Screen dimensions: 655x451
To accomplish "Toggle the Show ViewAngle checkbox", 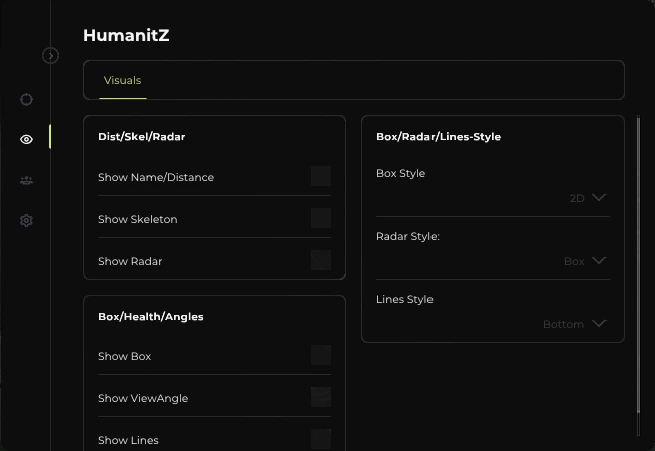I will click(x=321, y=397).
